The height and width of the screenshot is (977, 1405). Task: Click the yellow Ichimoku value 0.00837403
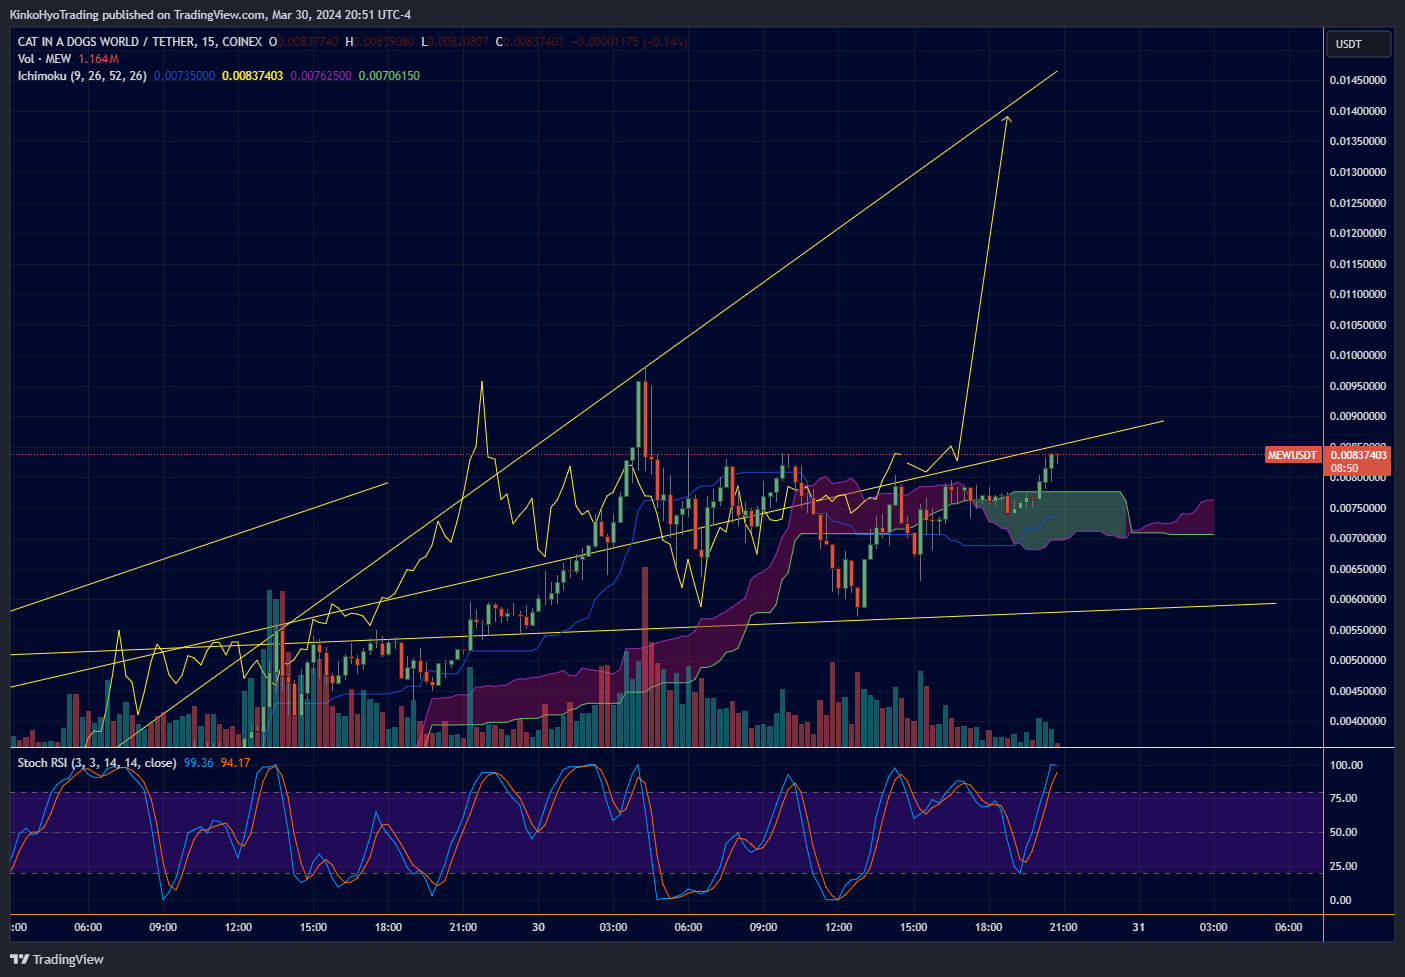tap(253, 76)
